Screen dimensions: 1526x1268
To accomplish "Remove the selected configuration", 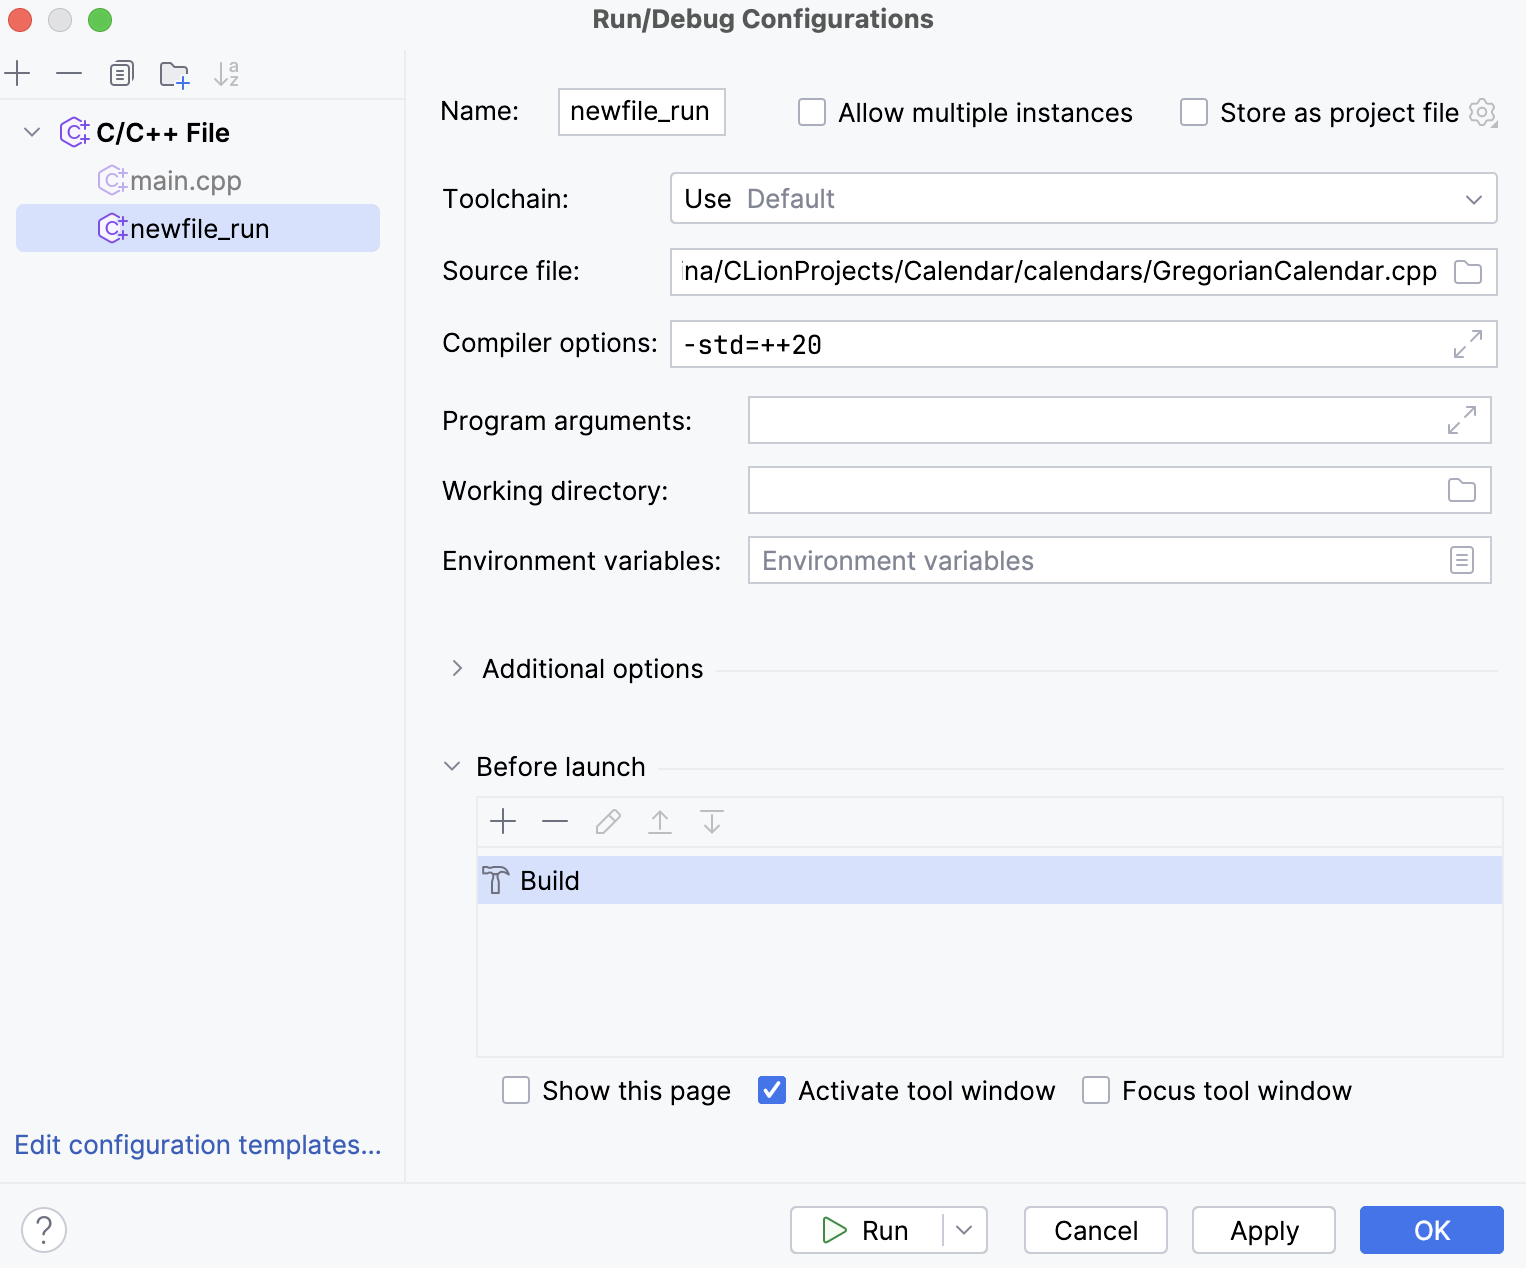I will pos(68,73).
